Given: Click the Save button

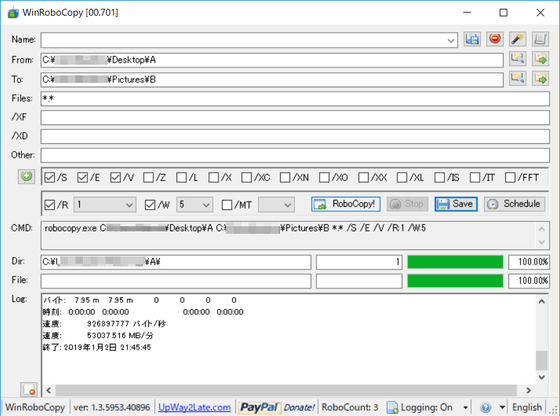Looking at the screenshot, I should click(x=456, y=204).
